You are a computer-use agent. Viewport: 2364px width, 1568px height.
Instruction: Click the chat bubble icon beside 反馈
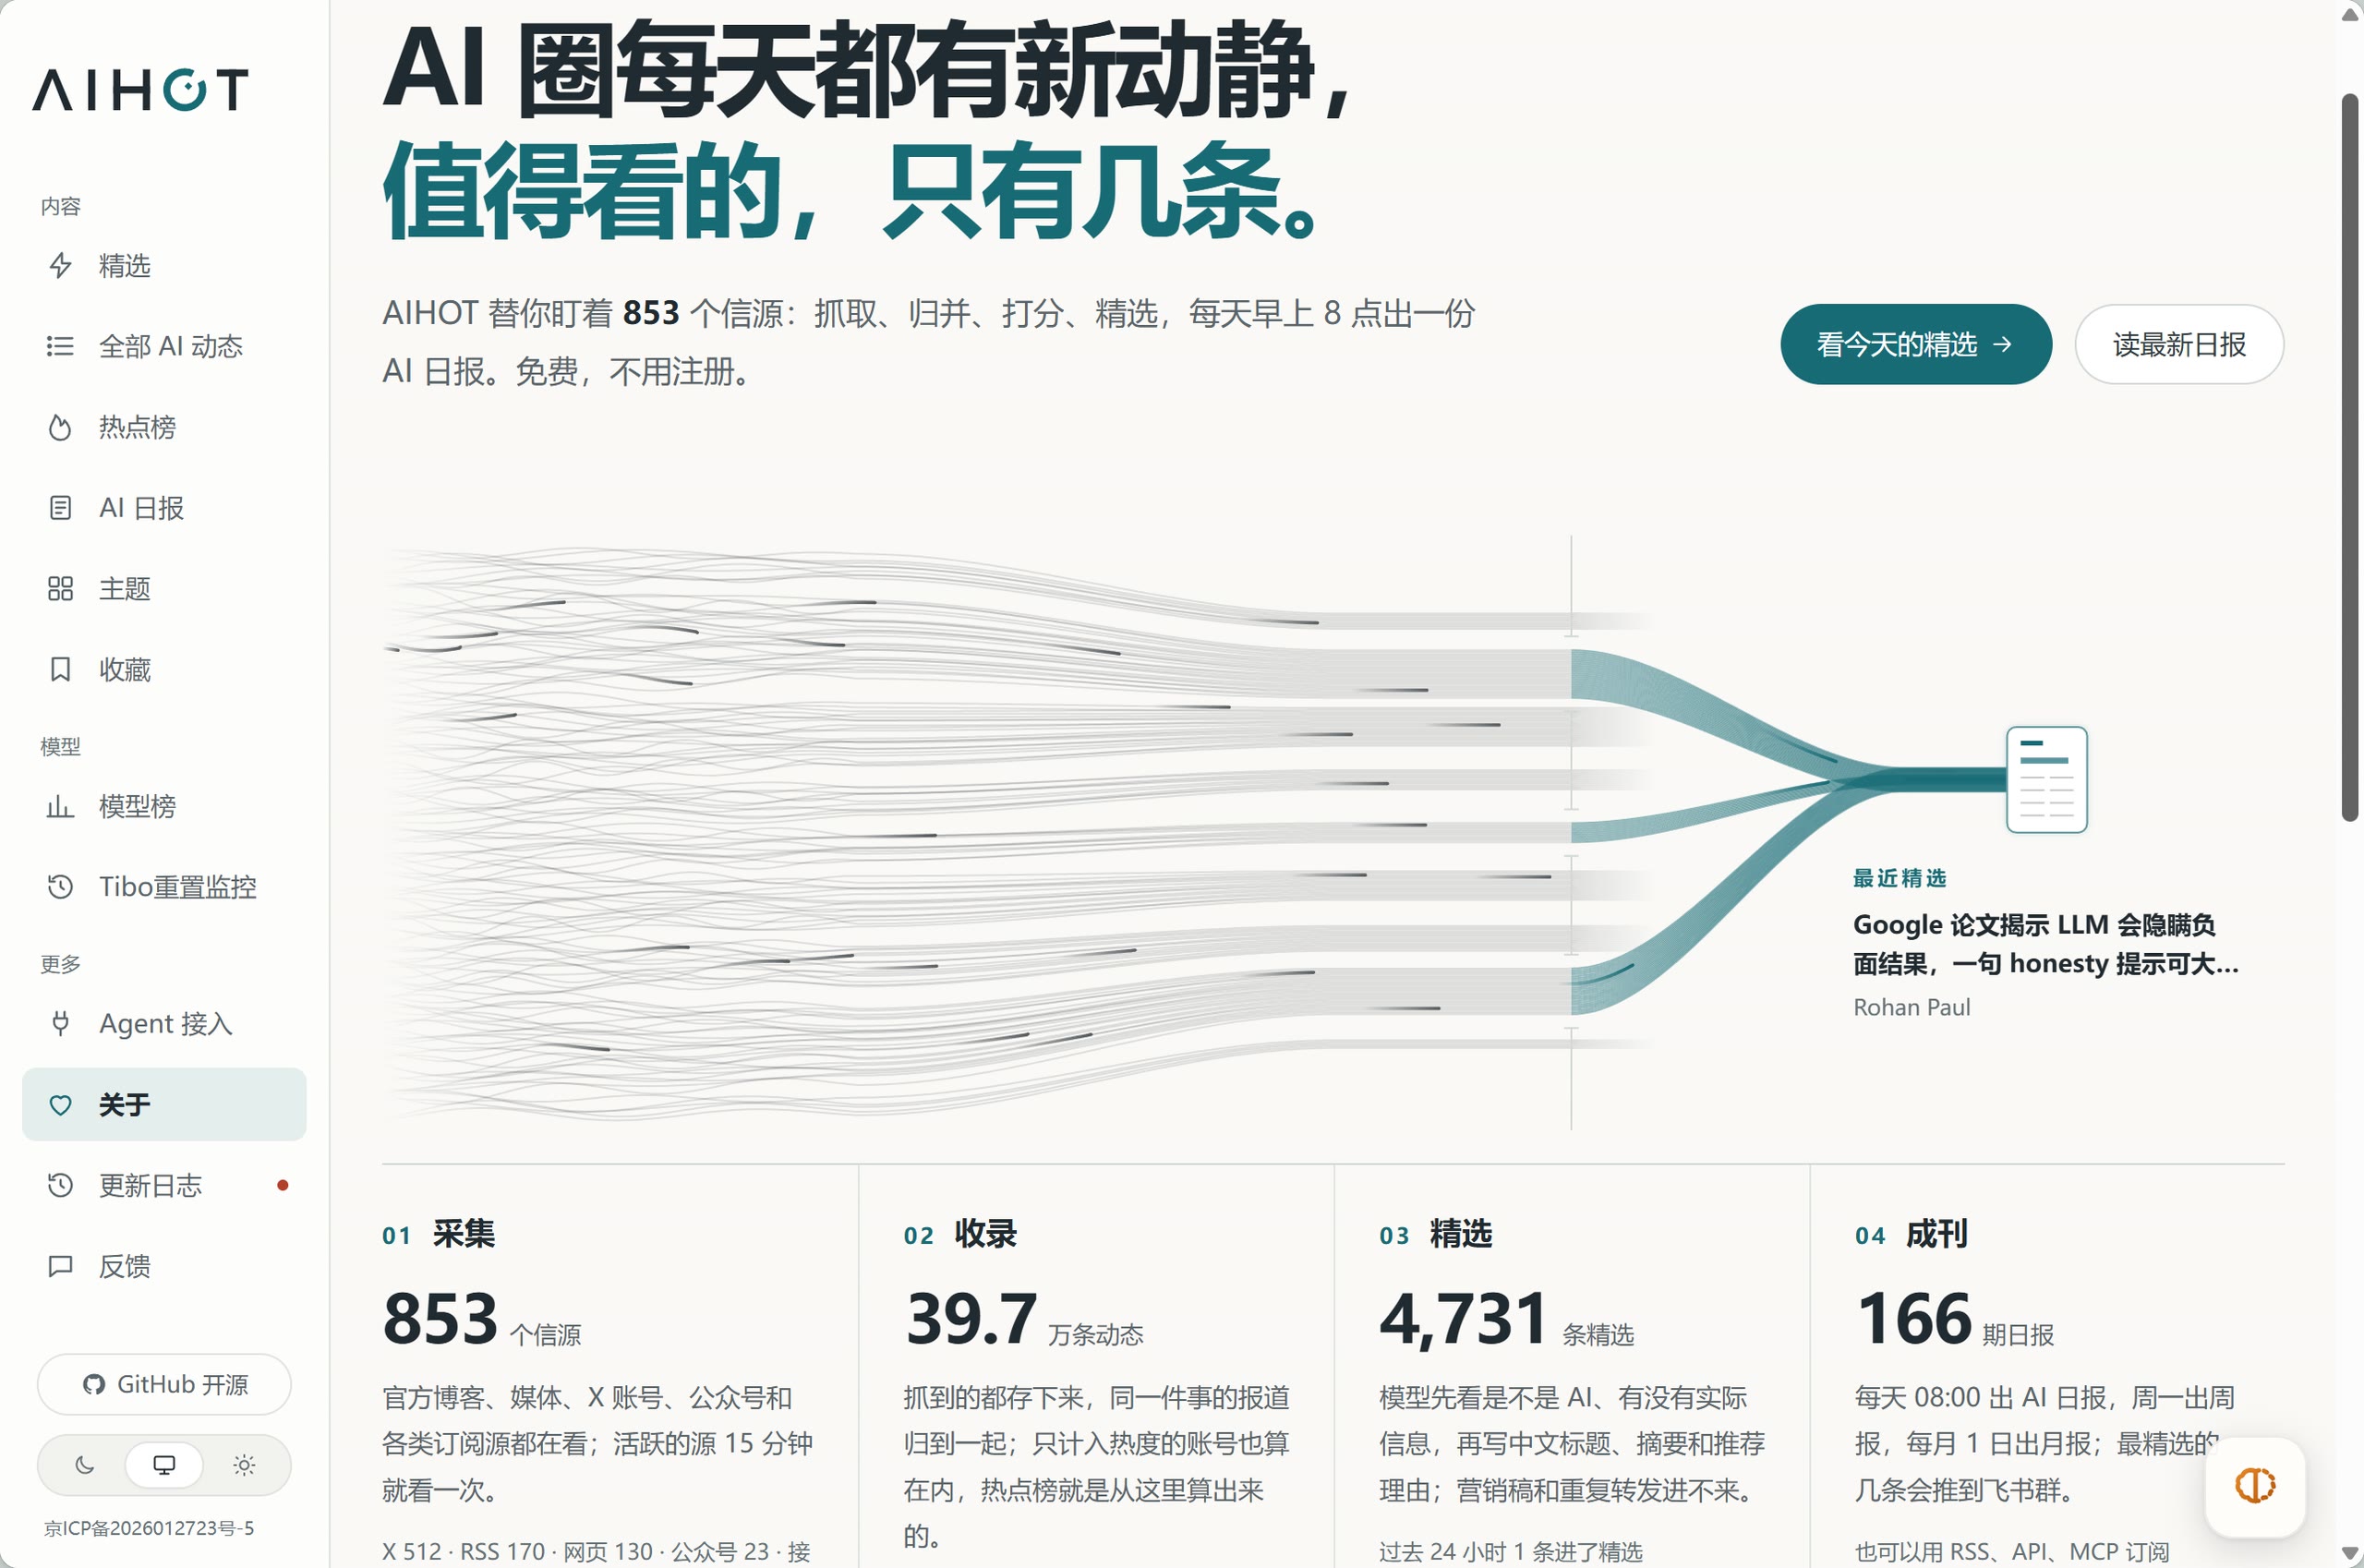click(61, 1266)
